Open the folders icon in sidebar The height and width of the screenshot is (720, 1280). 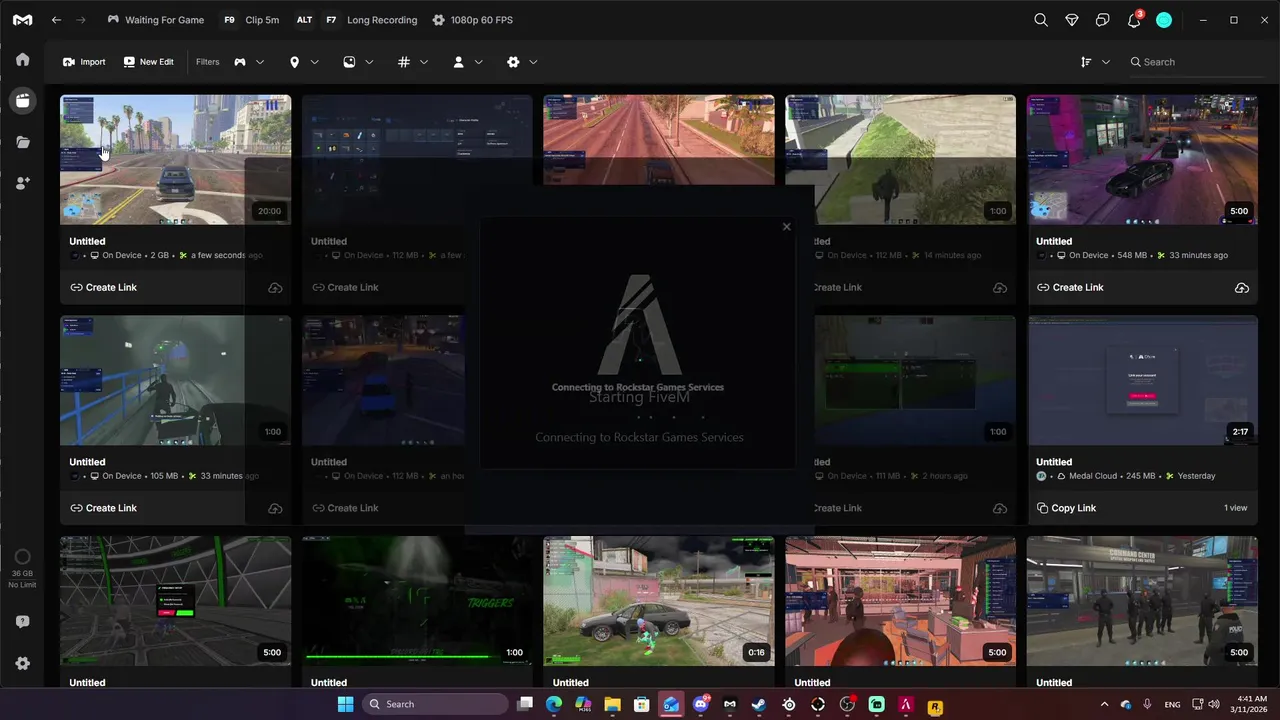point(22,142)
